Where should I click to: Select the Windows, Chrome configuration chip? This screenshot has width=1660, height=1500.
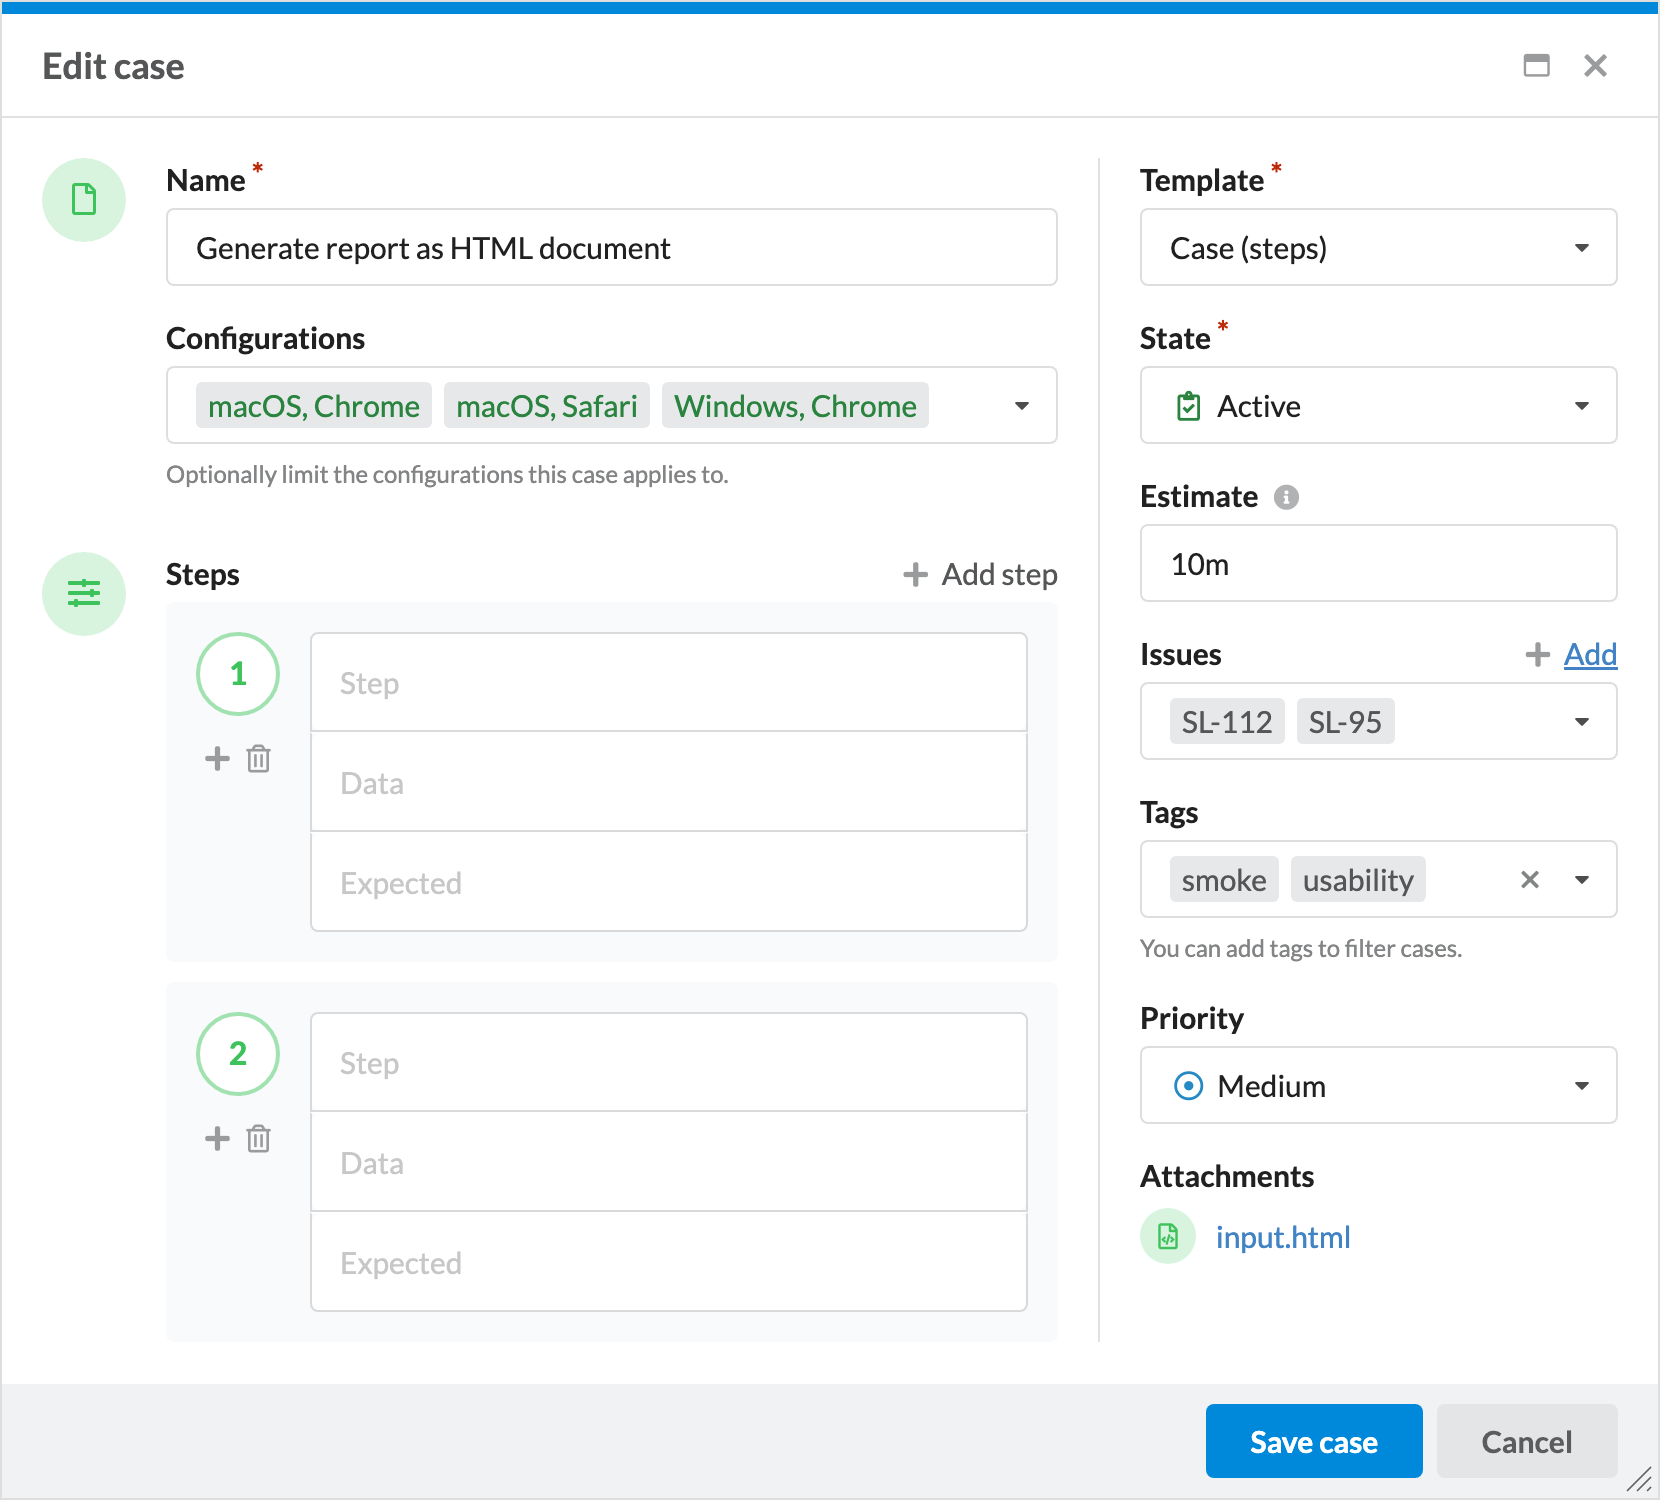[x=795, y=406]
